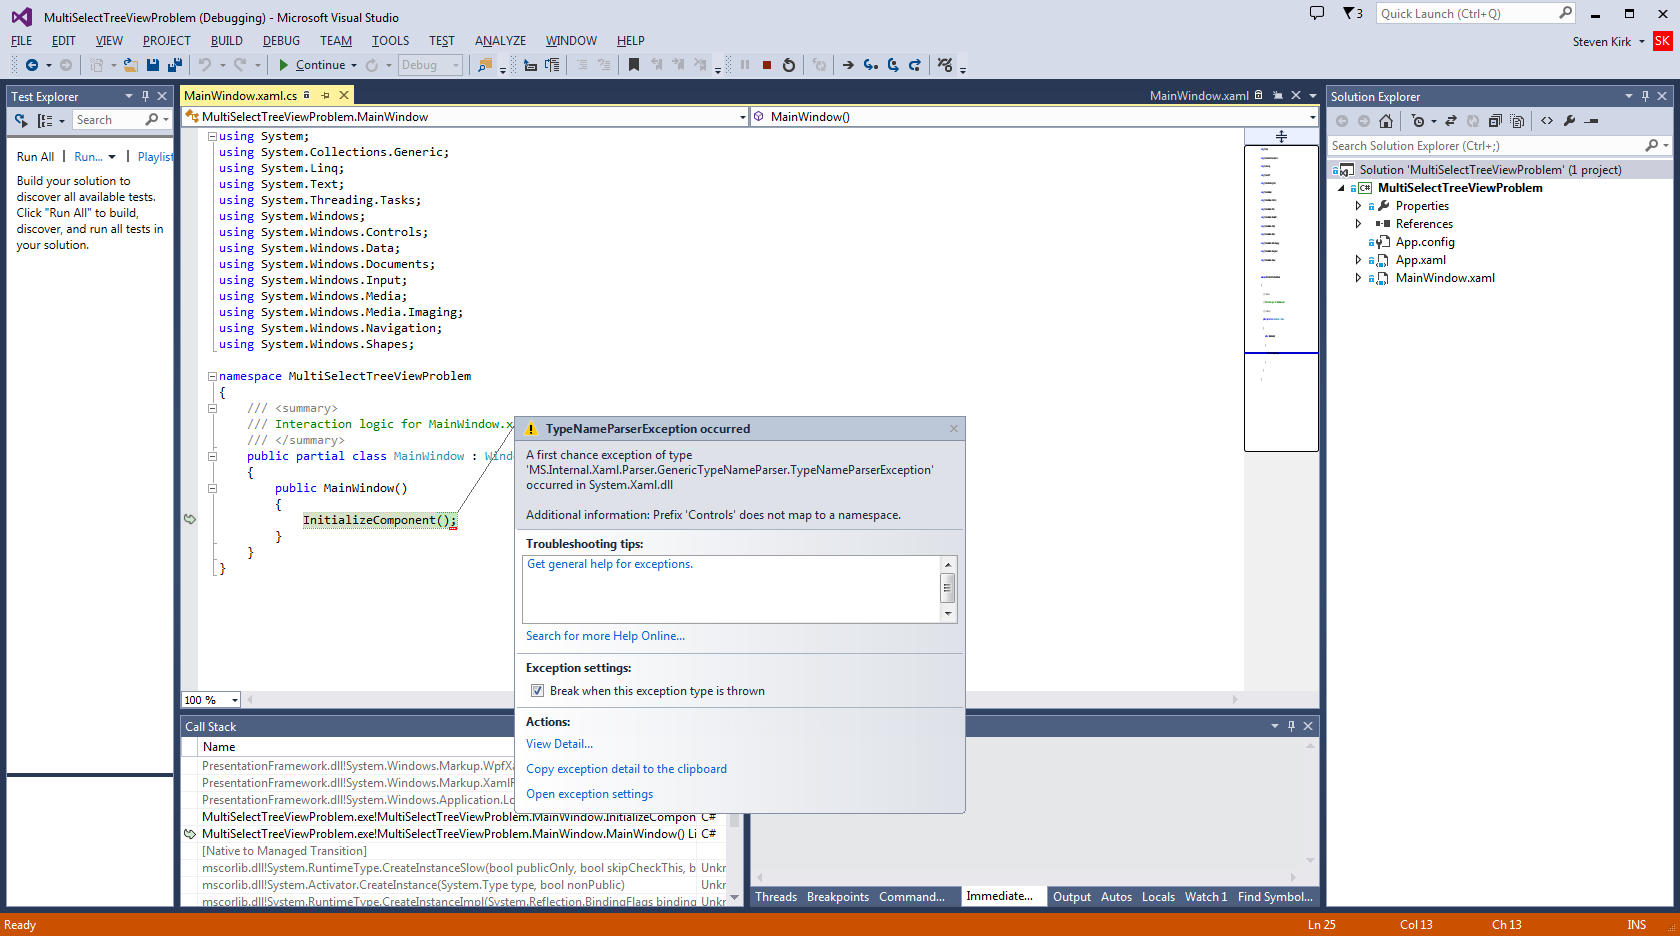Click the Properties wrench icon in Solution Explorer toolbar
1680x936 pixels.
[1569, 121]
